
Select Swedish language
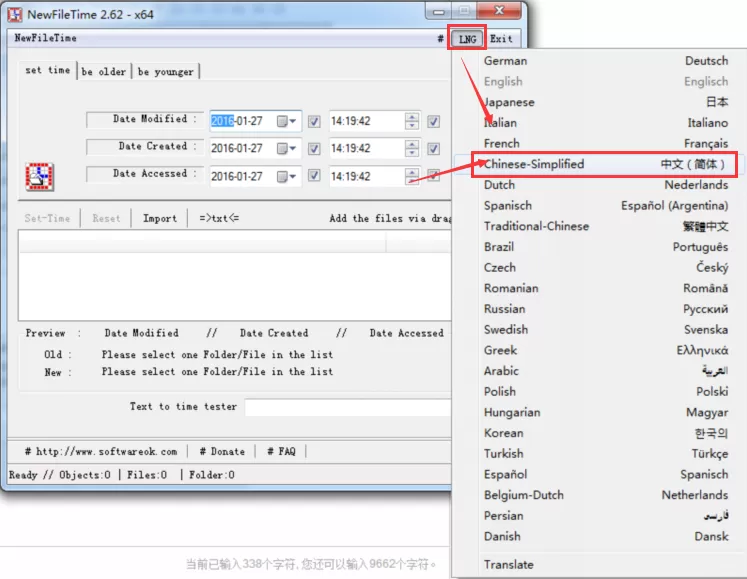pyautogui.click(x=599, y=330)
